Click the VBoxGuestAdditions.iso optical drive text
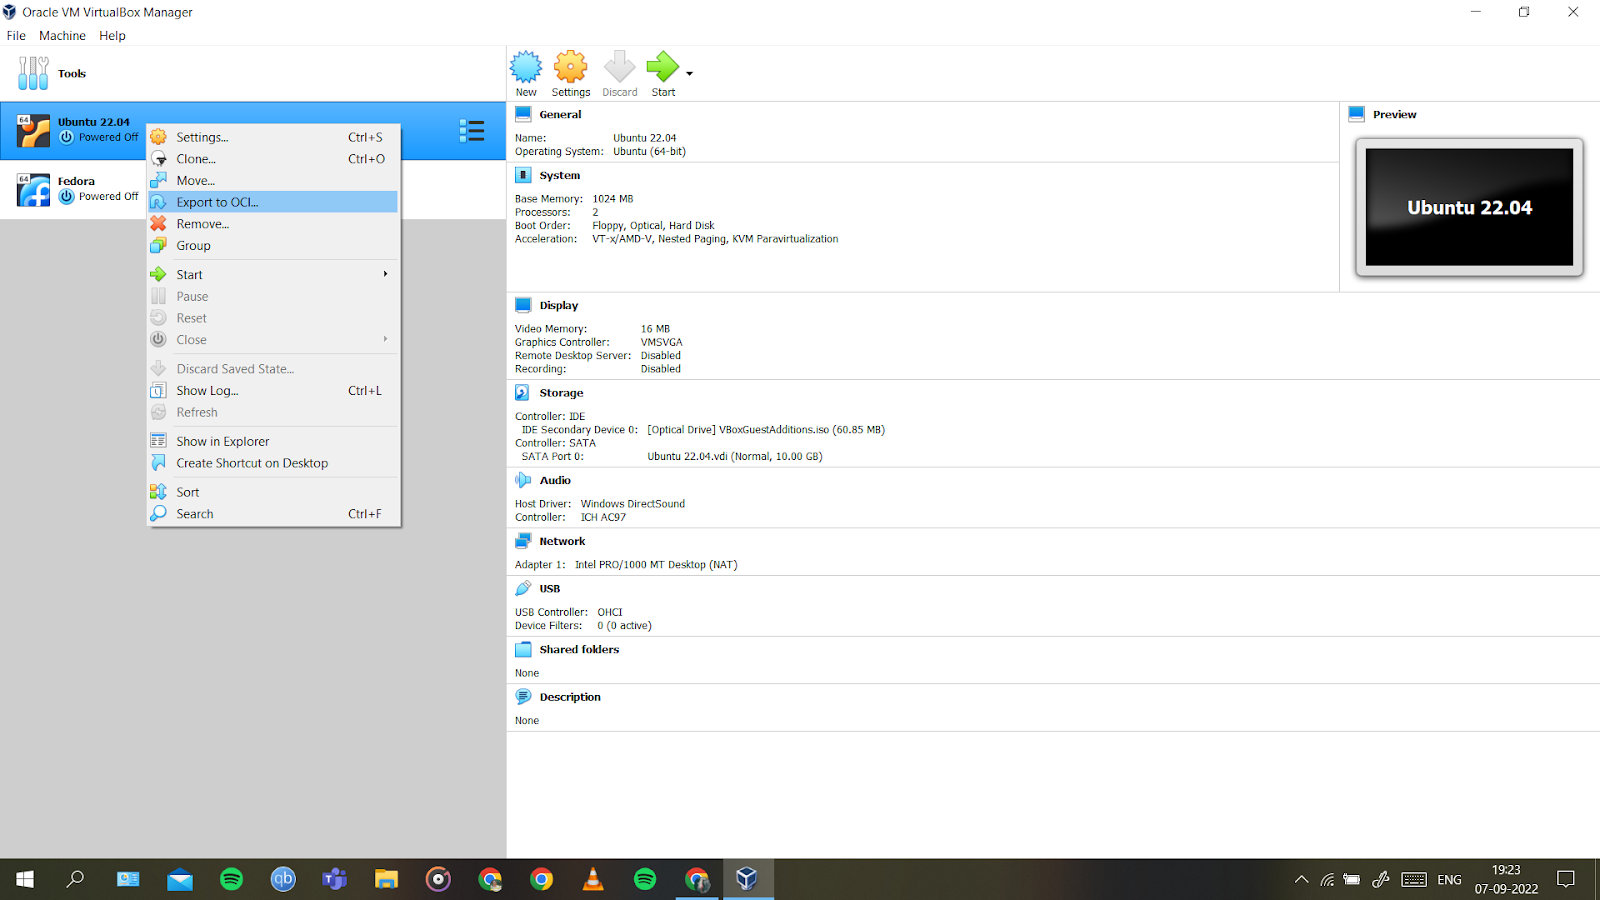Screen dimensions: 1600x900 coord(766,430)
